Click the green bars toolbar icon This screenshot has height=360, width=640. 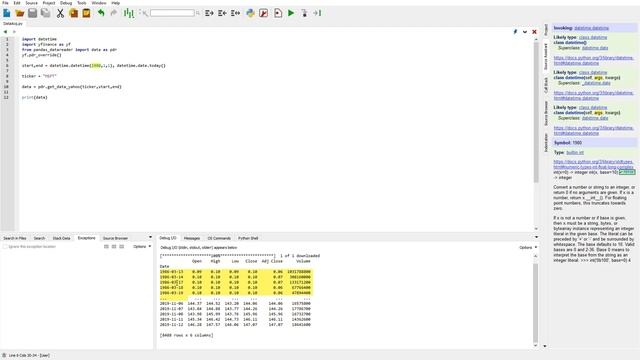pos(129,13)
